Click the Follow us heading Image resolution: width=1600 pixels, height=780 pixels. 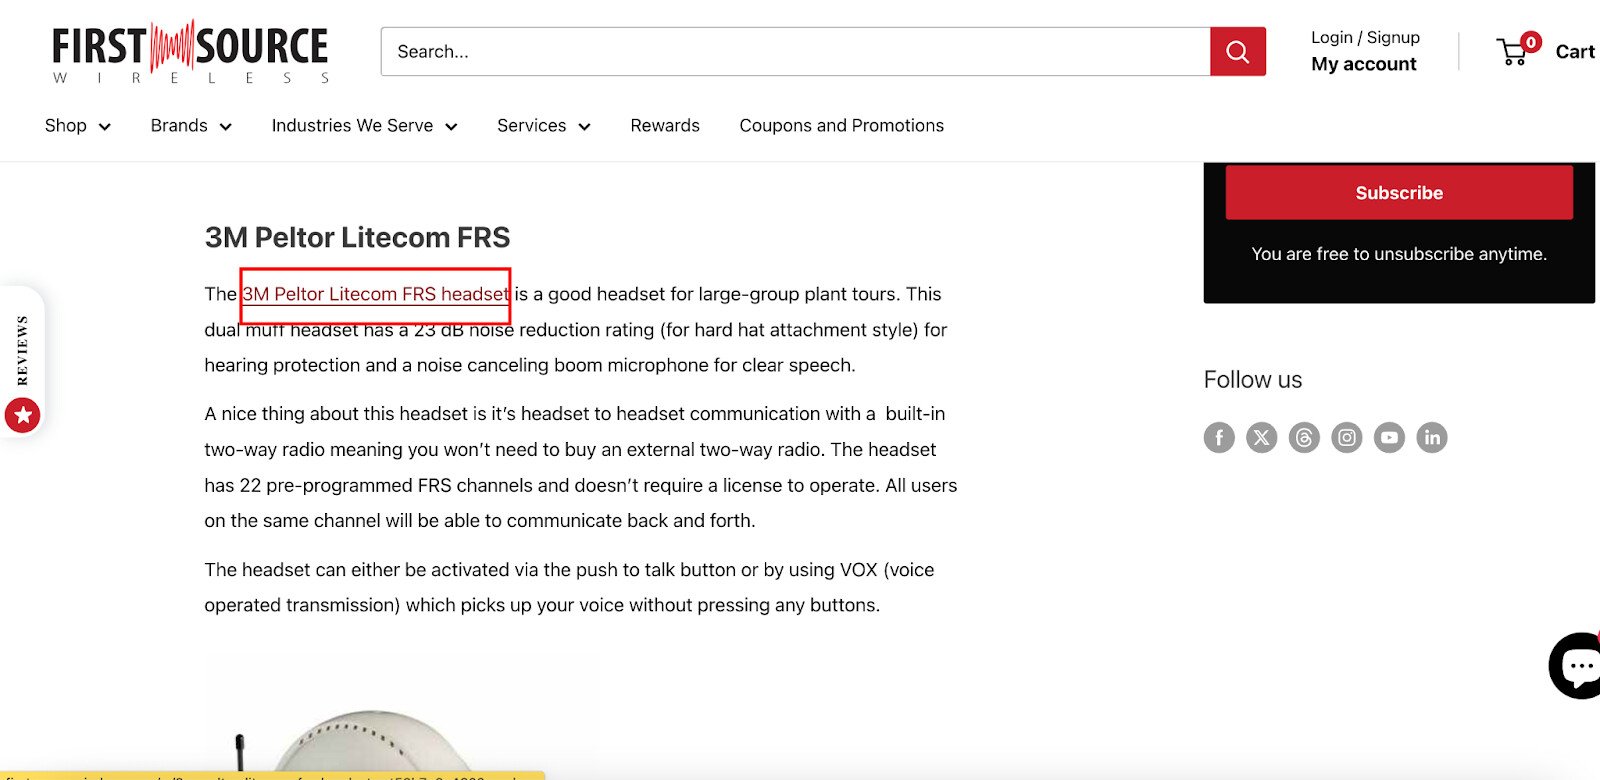(x=1253, y=380)
